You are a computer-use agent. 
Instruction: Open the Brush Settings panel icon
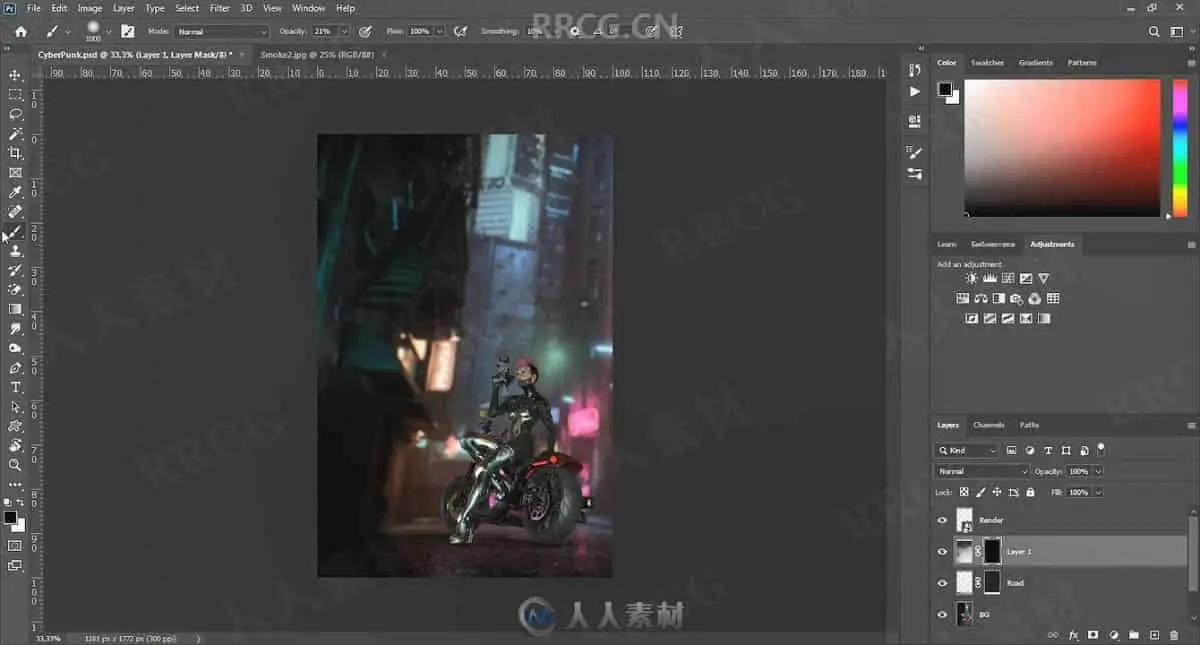pos(914,152)
